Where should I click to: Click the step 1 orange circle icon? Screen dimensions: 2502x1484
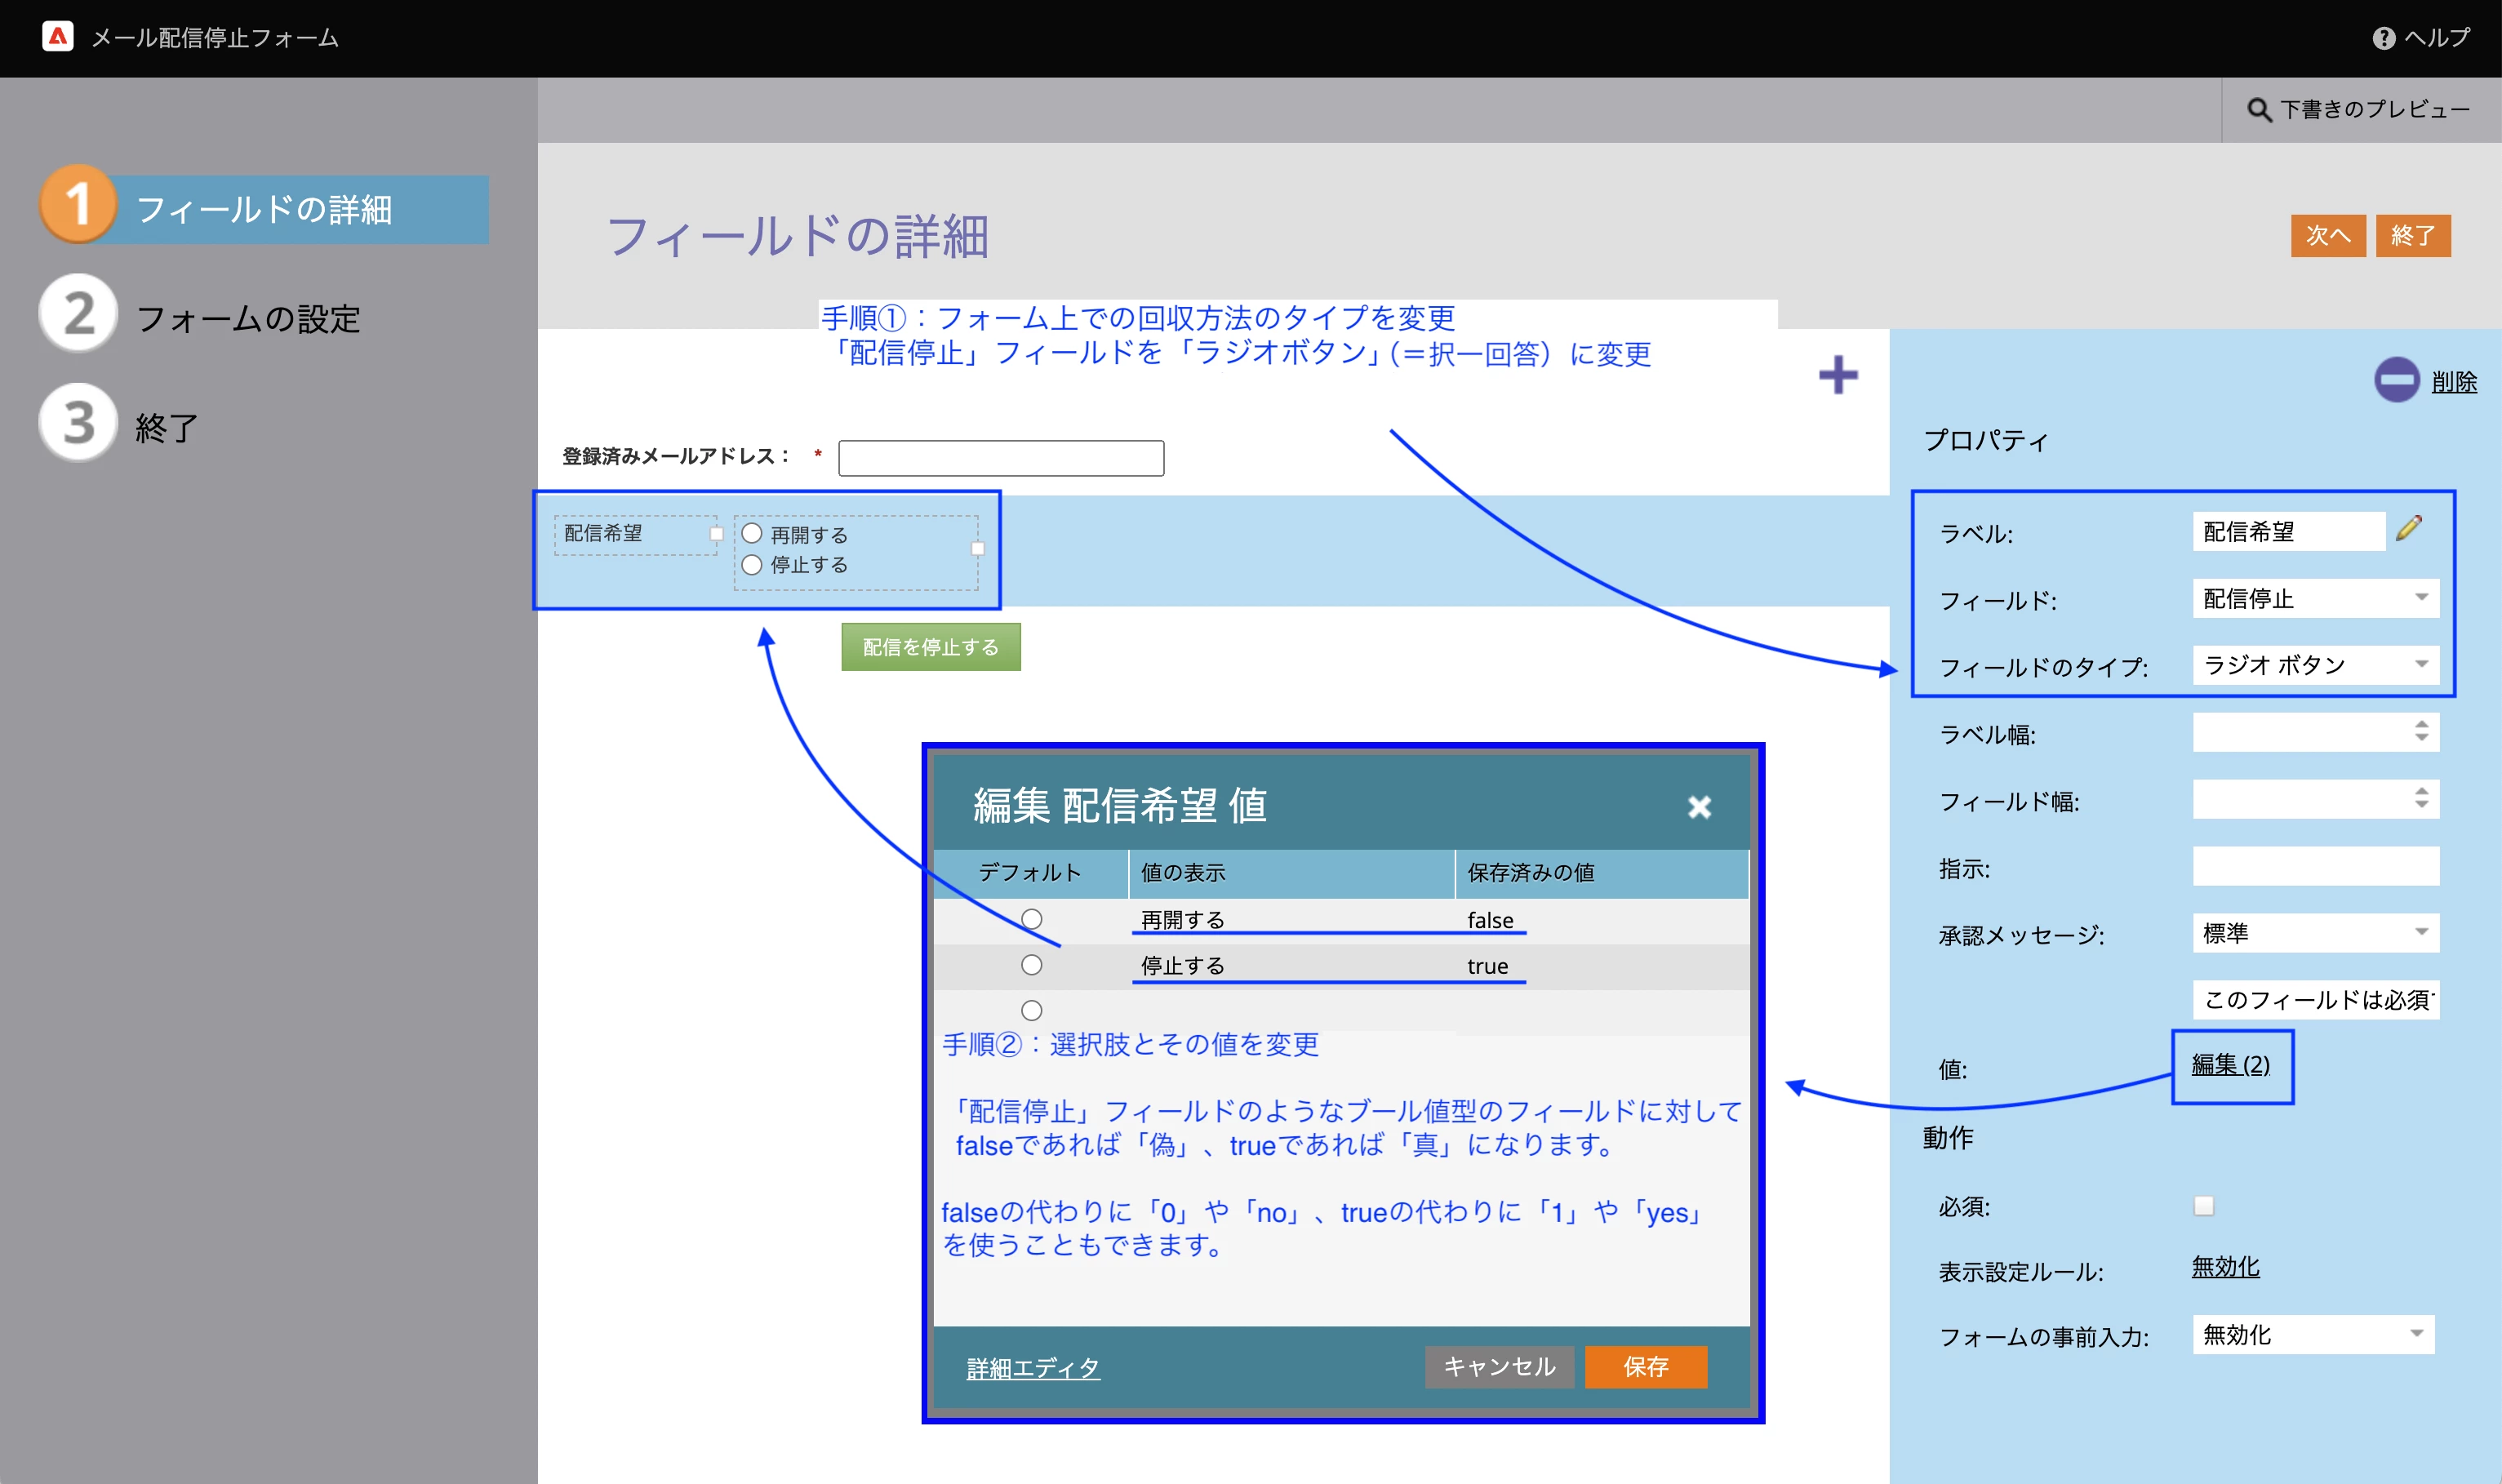[x=78, y=204]
